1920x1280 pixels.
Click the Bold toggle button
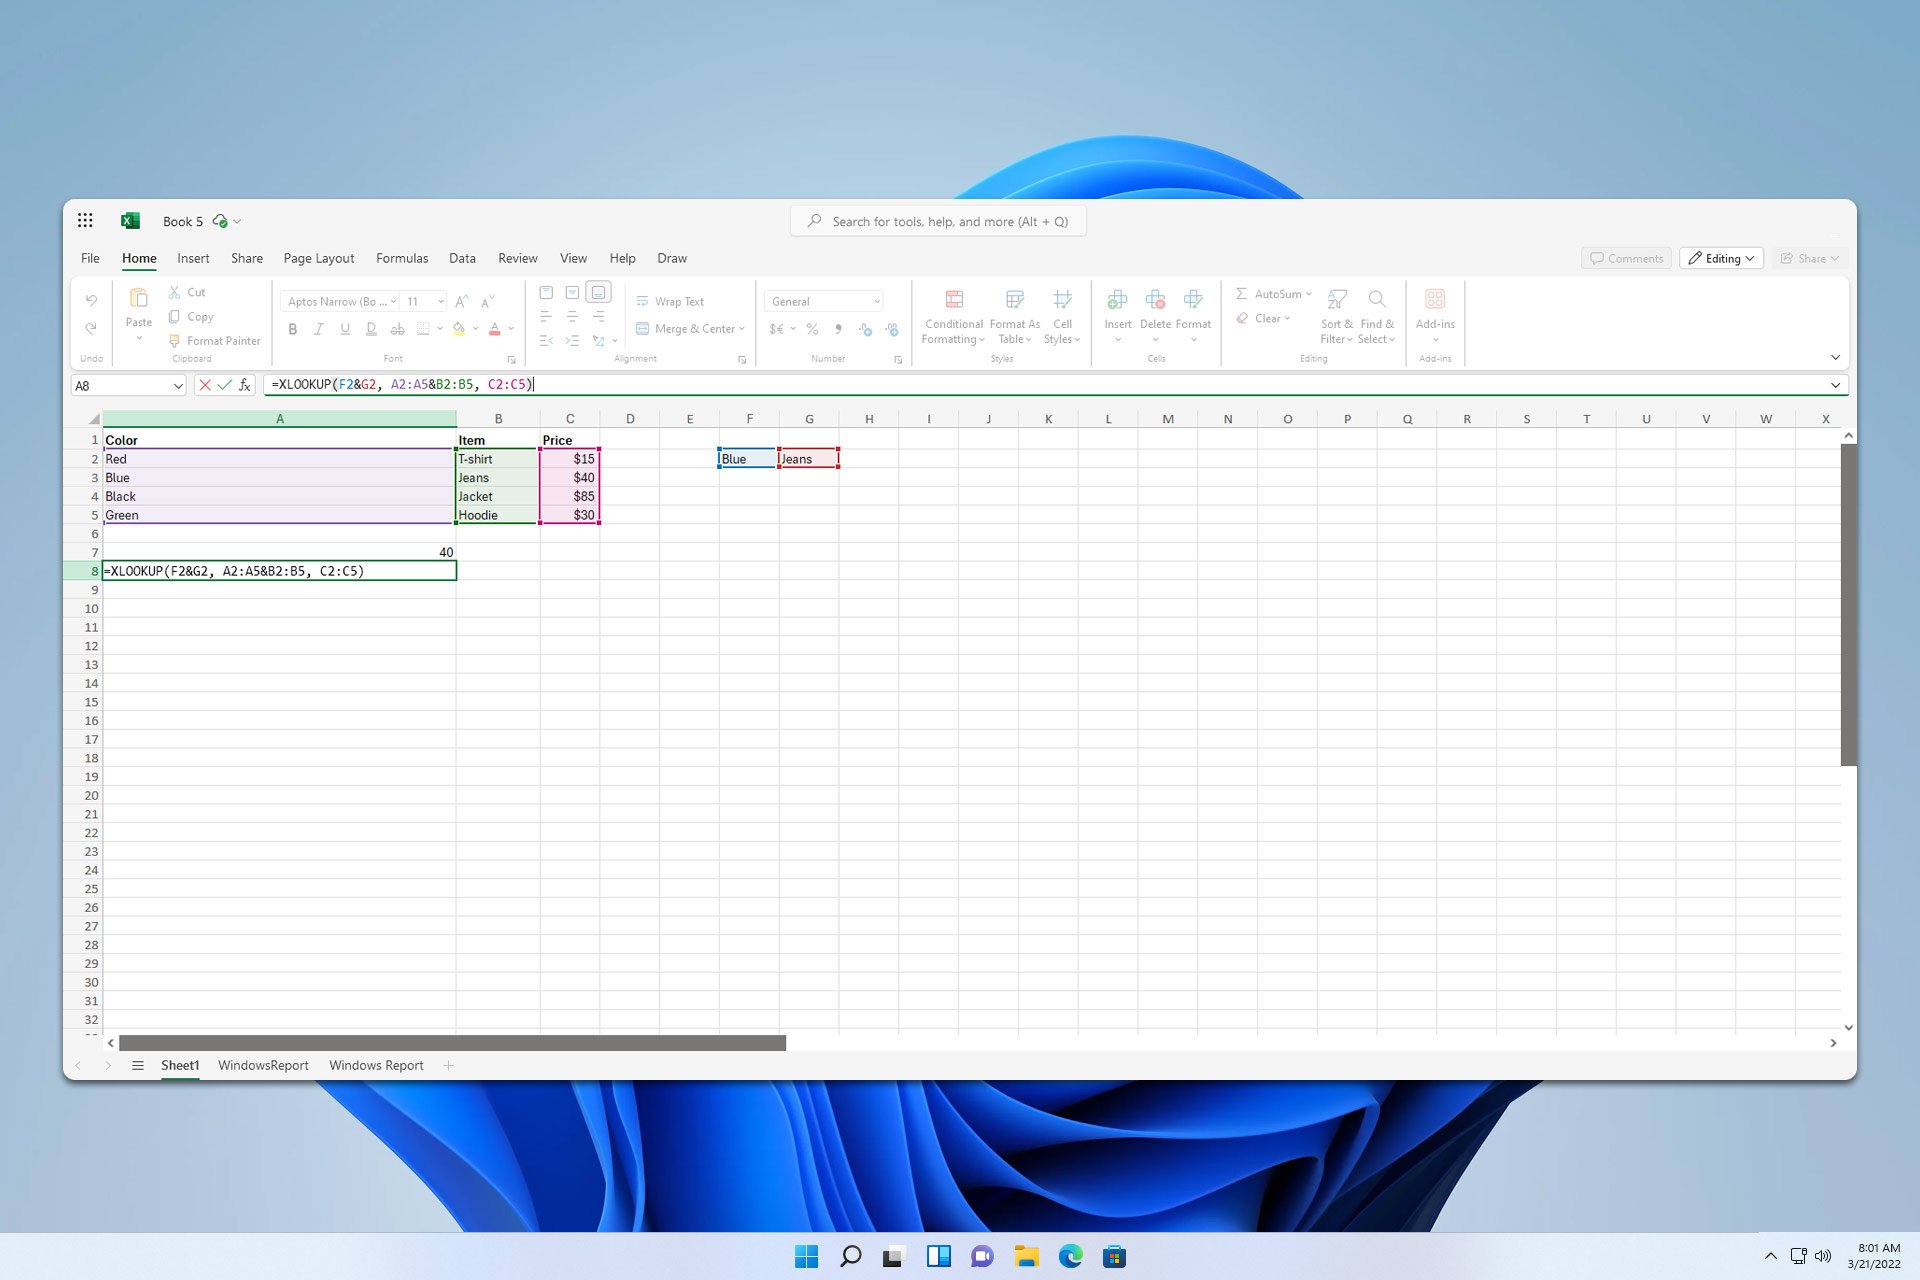(293, 329)
